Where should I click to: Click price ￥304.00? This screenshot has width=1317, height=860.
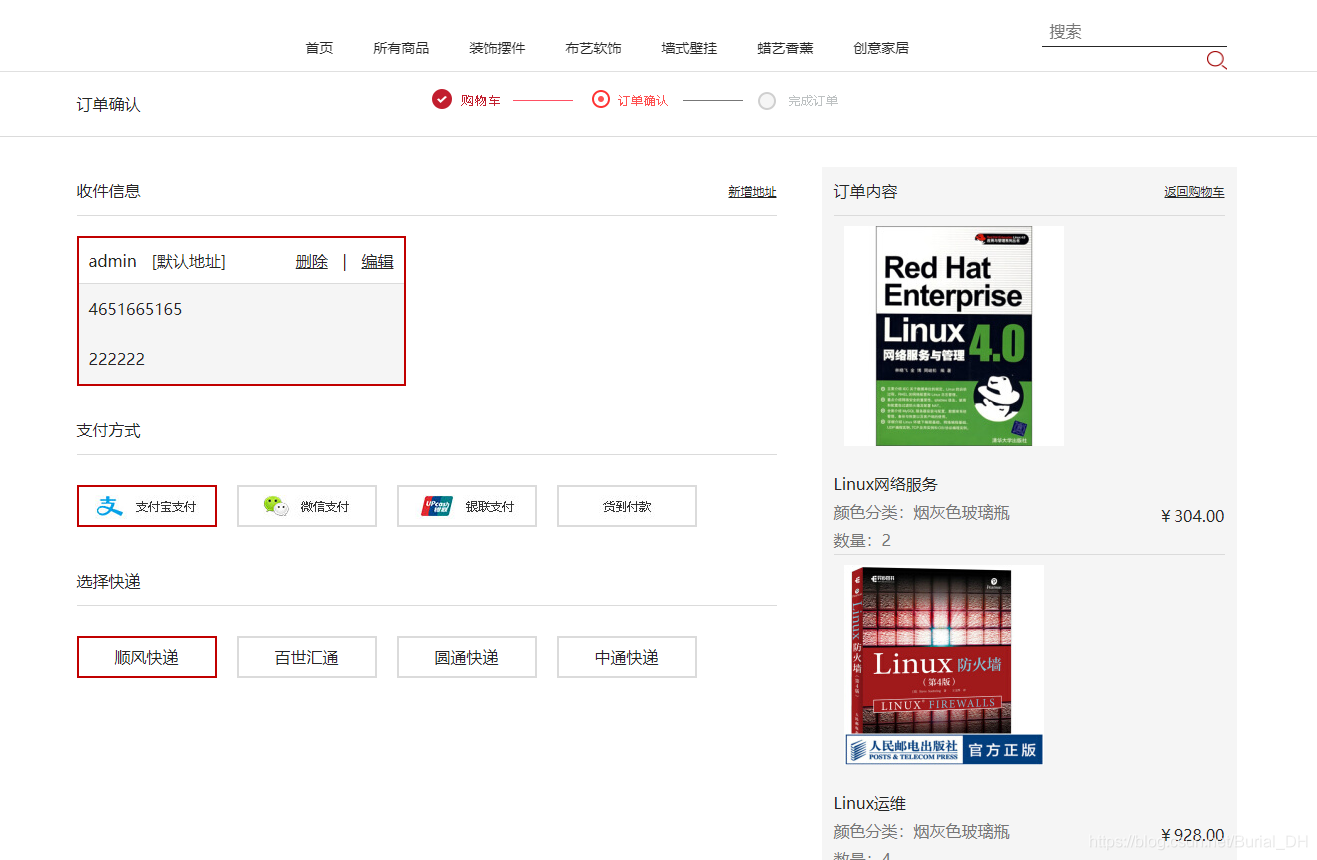click(x=1192, y=516)
